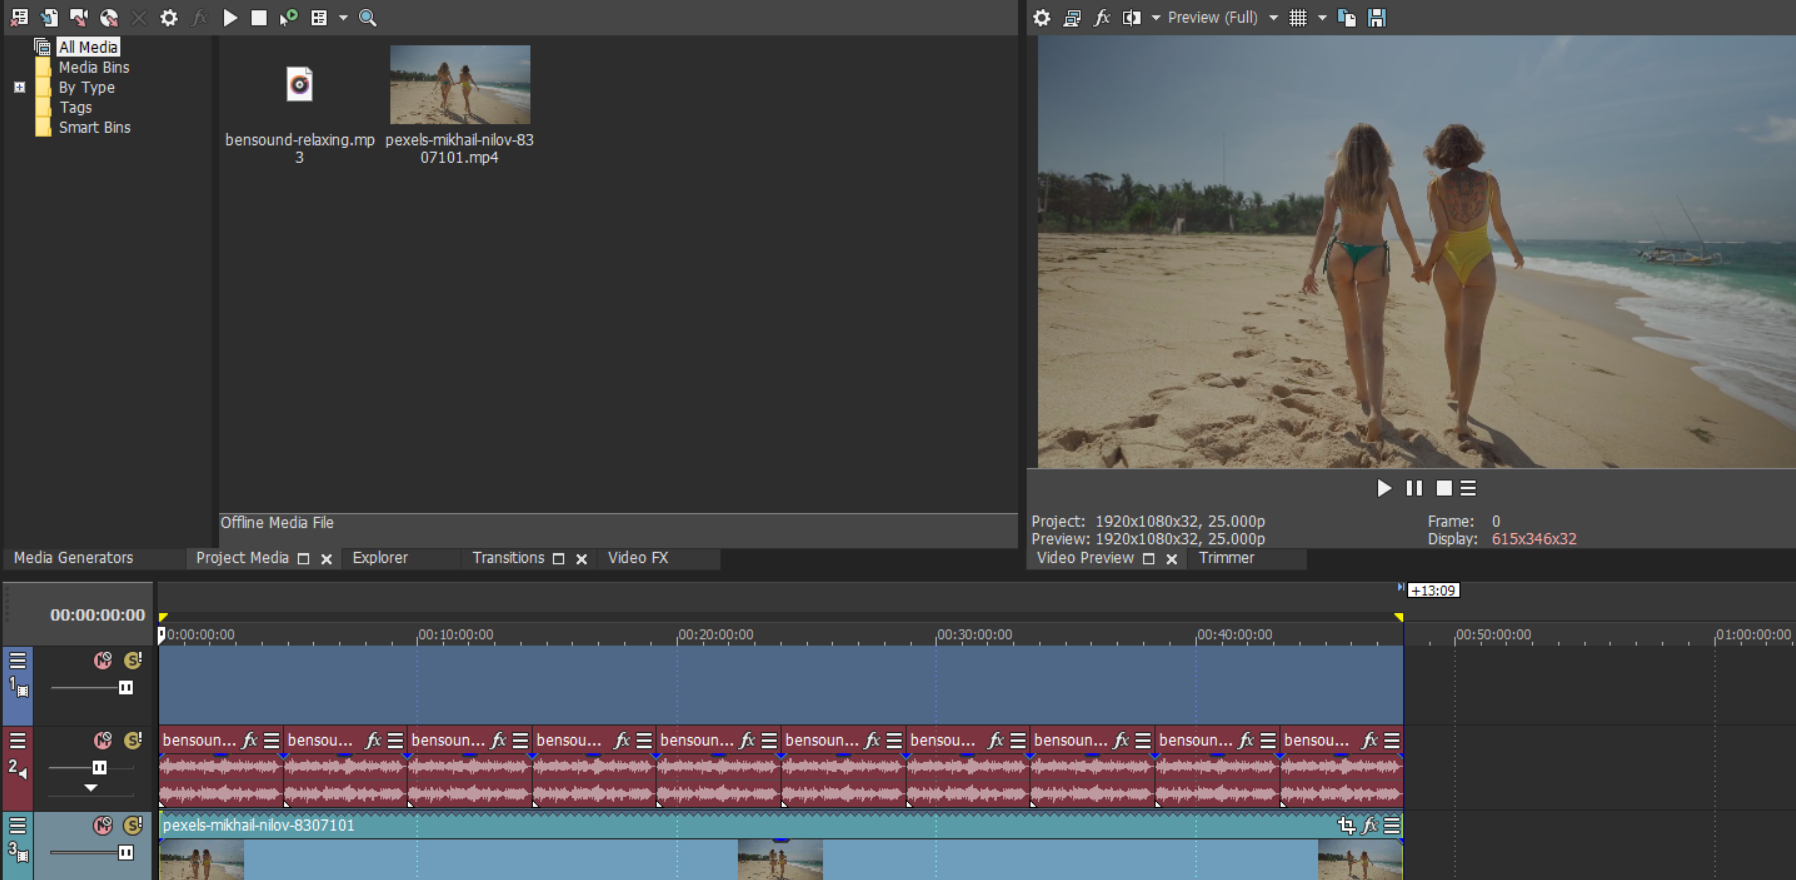Image resolution: width=1796 pixels, height=880 pixels.
Task: Open track 1 hamburger menu
Action: click(18, 660)
